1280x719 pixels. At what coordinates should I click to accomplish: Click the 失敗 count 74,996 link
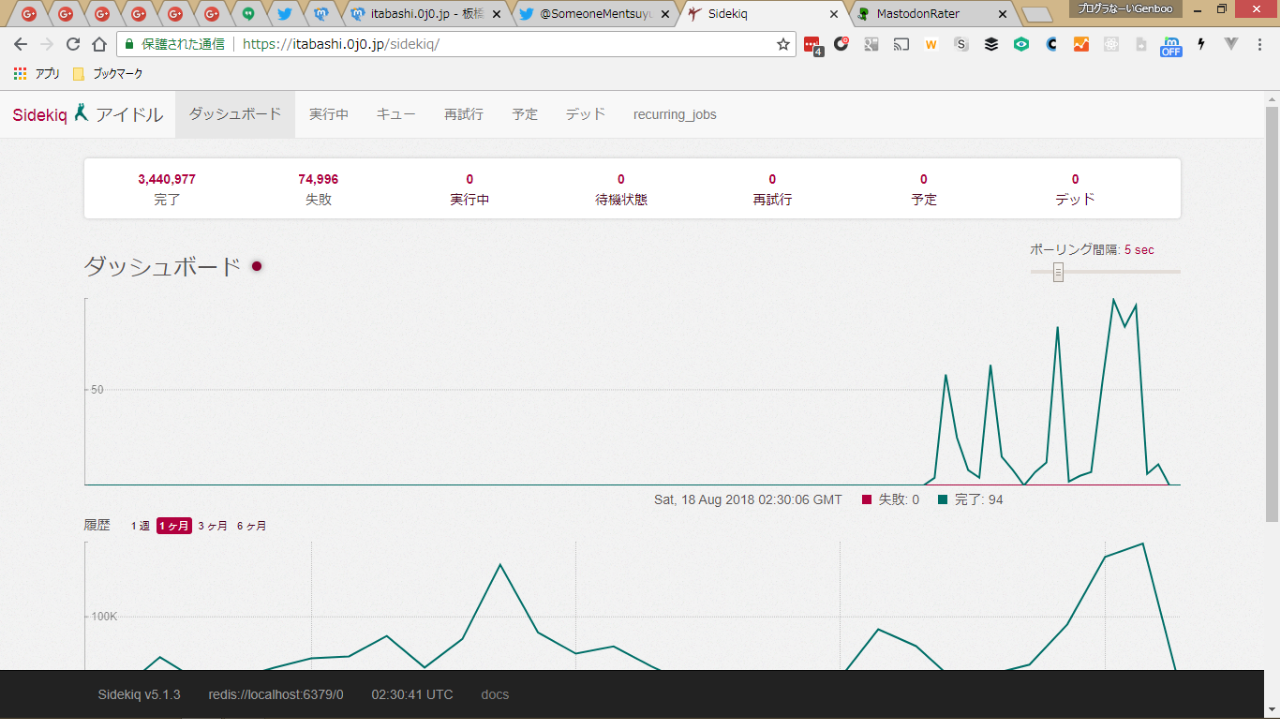[318, 180]
